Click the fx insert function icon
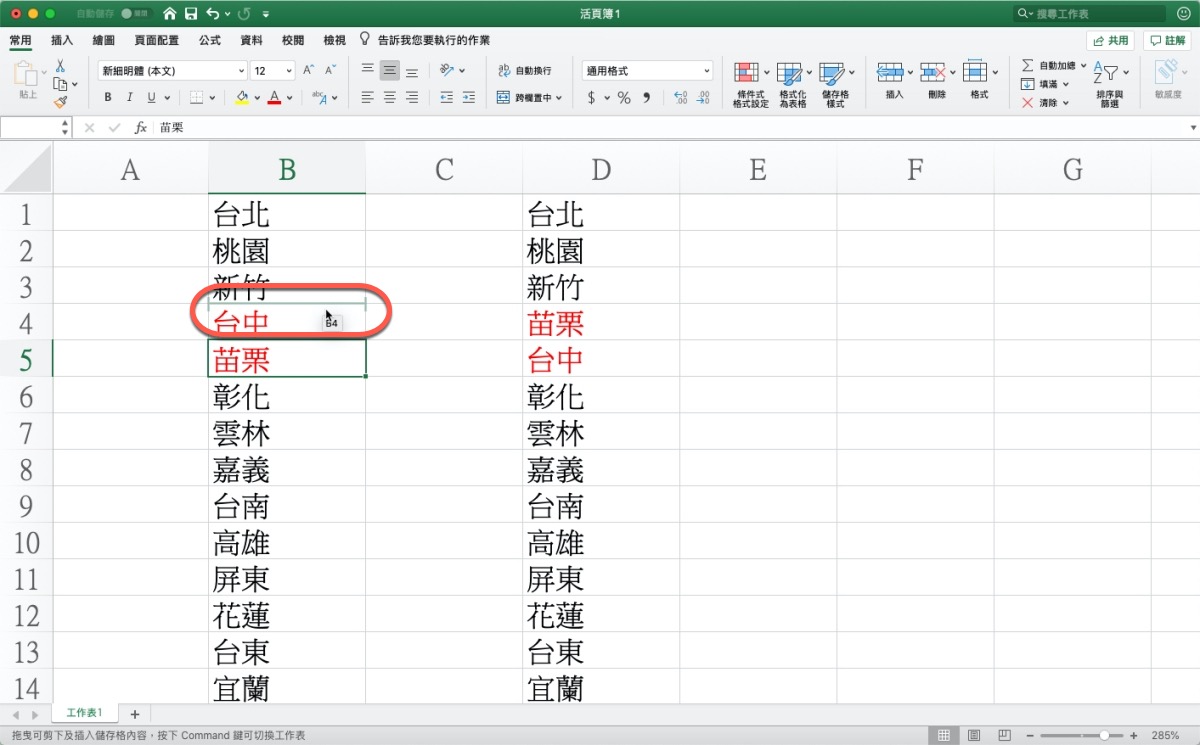Screen dimensions: 1200x745 click(141, 128)
